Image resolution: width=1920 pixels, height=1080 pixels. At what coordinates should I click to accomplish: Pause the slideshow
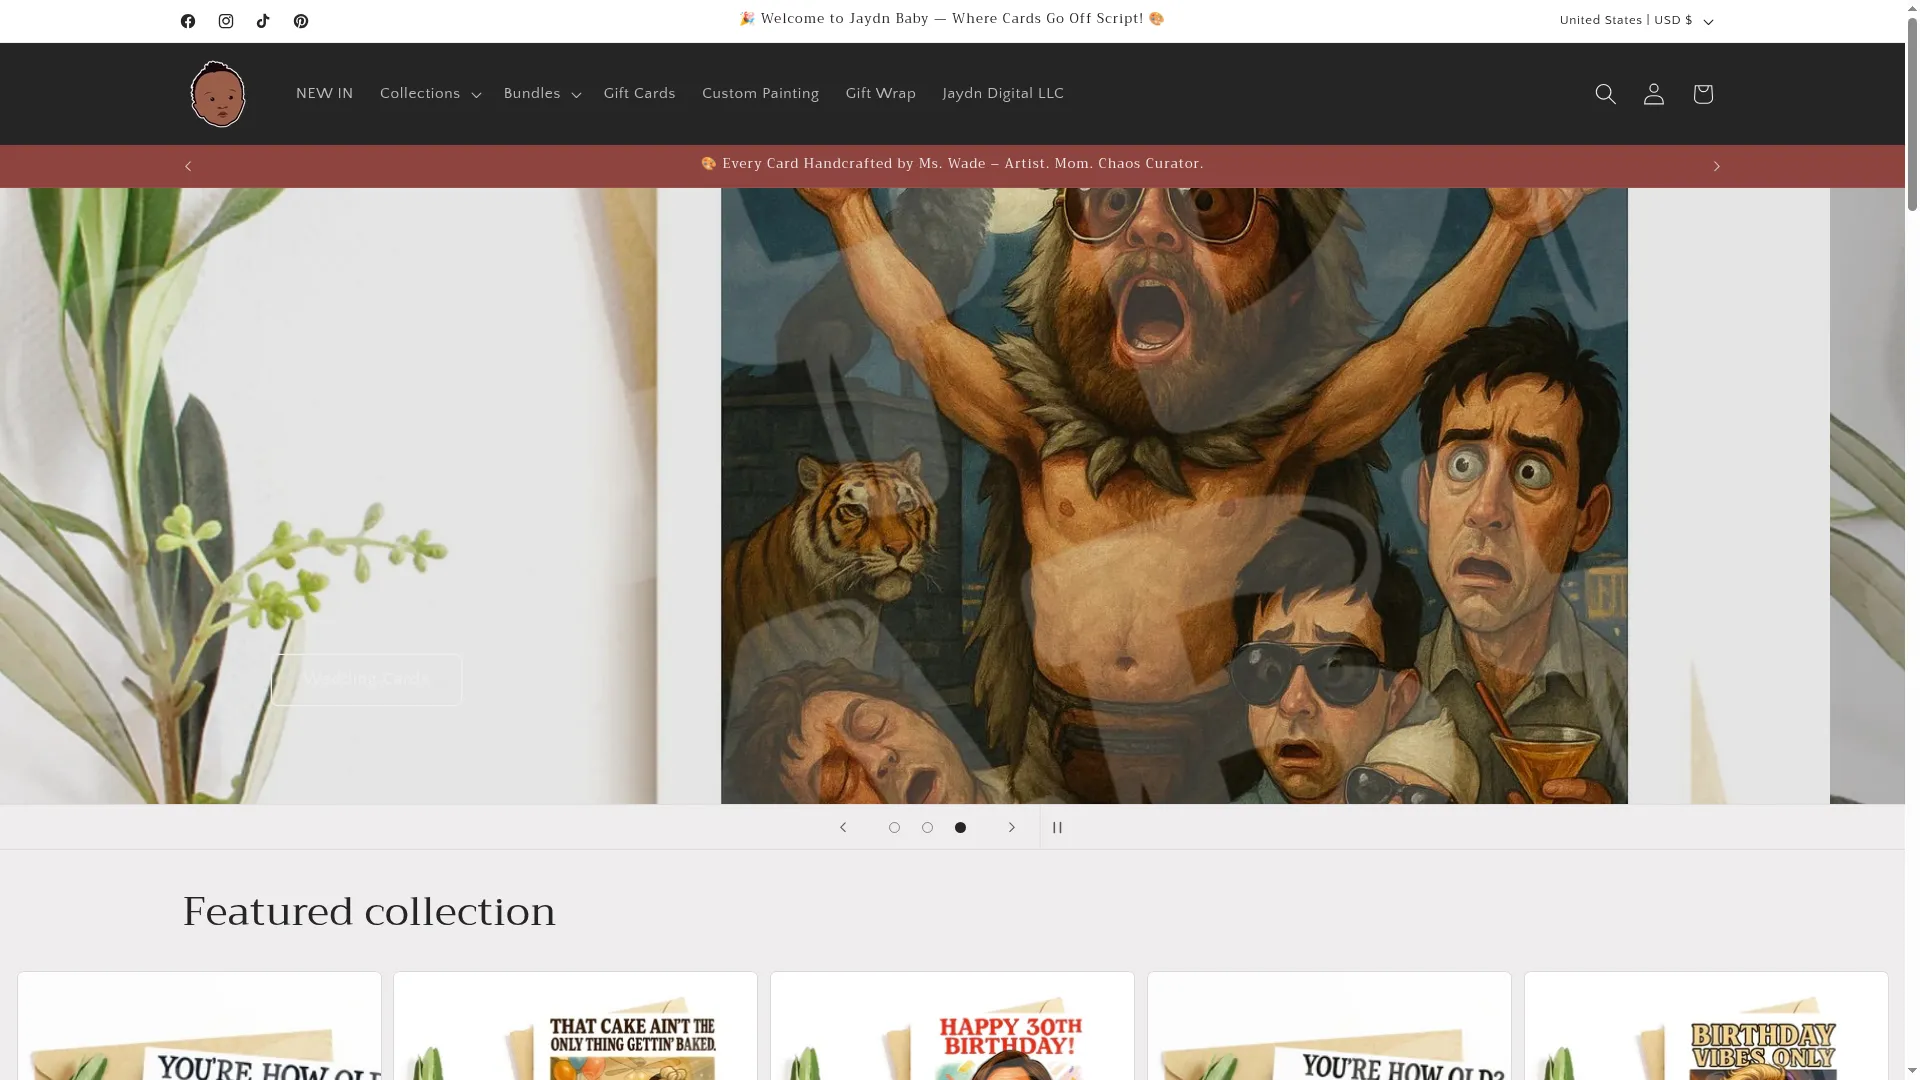[1057, 827]
